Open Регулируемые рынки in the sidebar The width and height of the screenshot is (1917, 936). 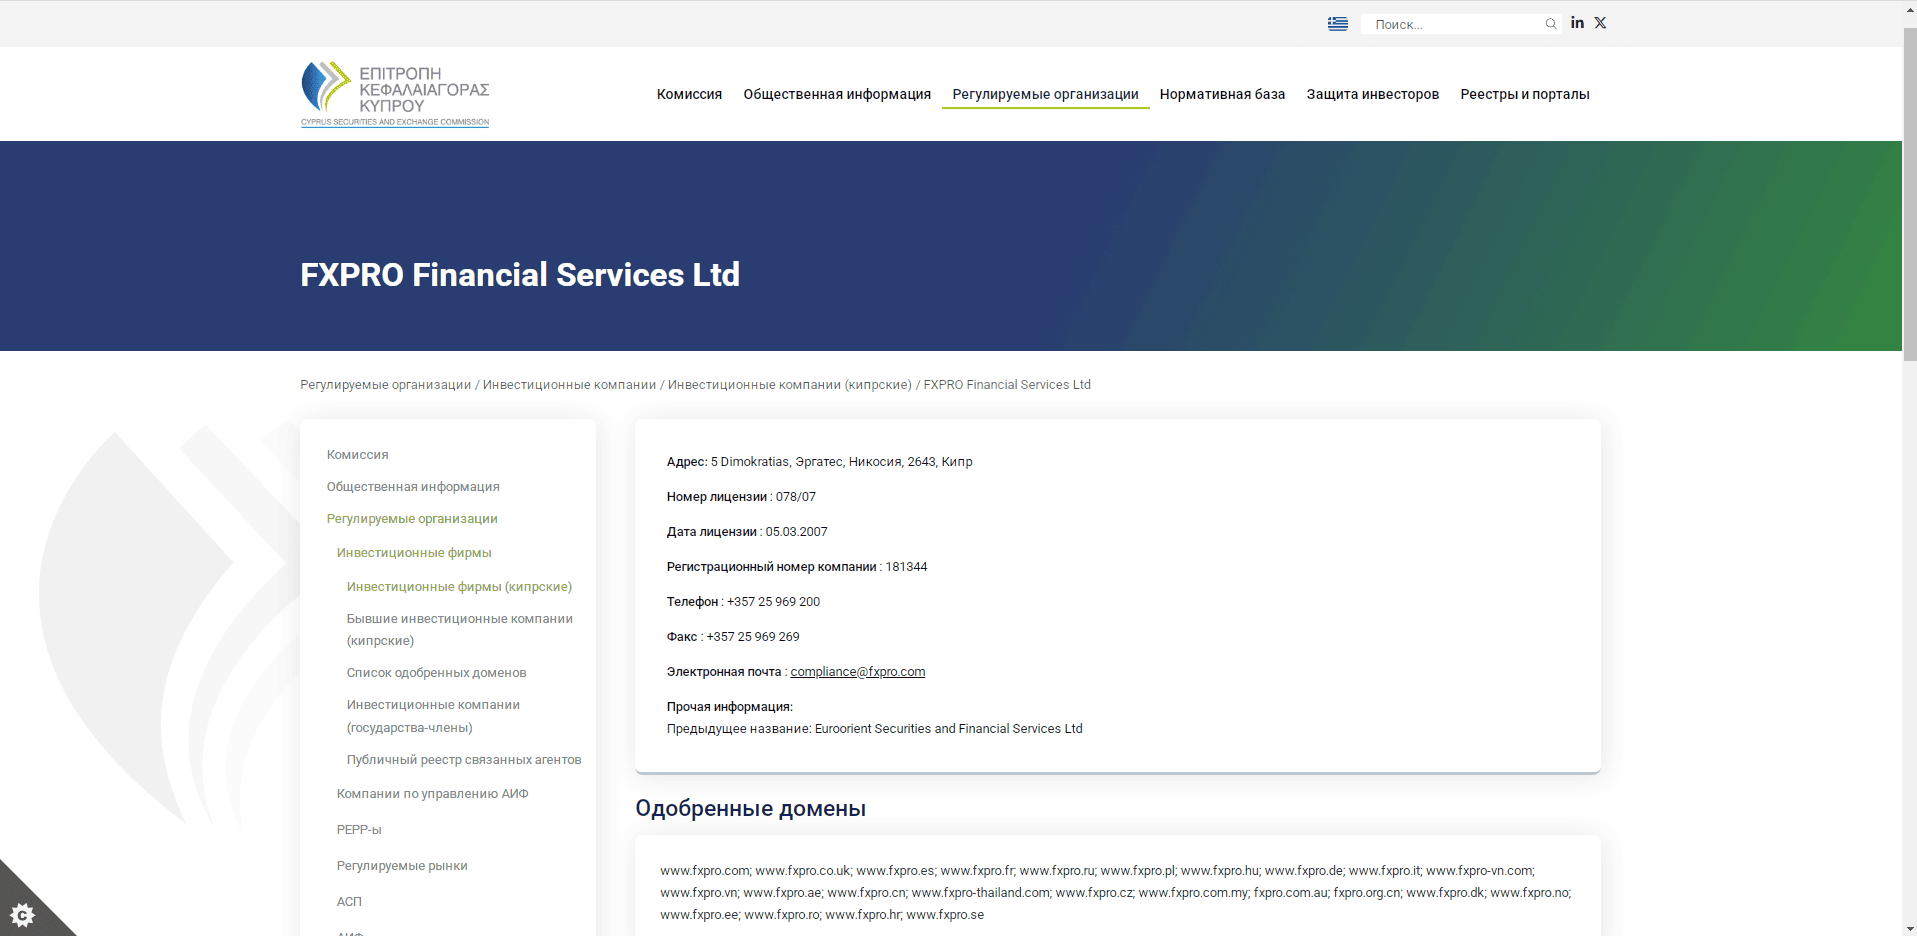coord(402,866)
